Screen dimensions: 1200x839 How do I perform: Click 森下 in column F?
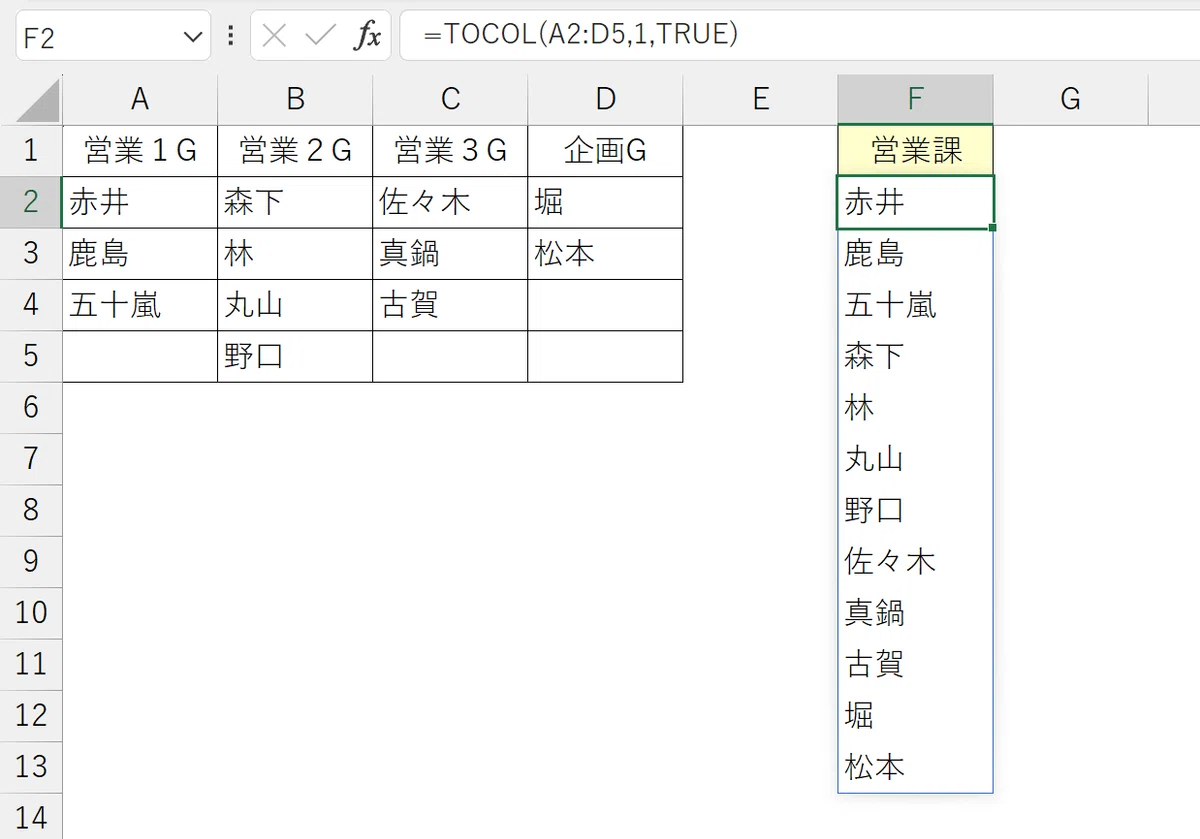click(915, 356)
